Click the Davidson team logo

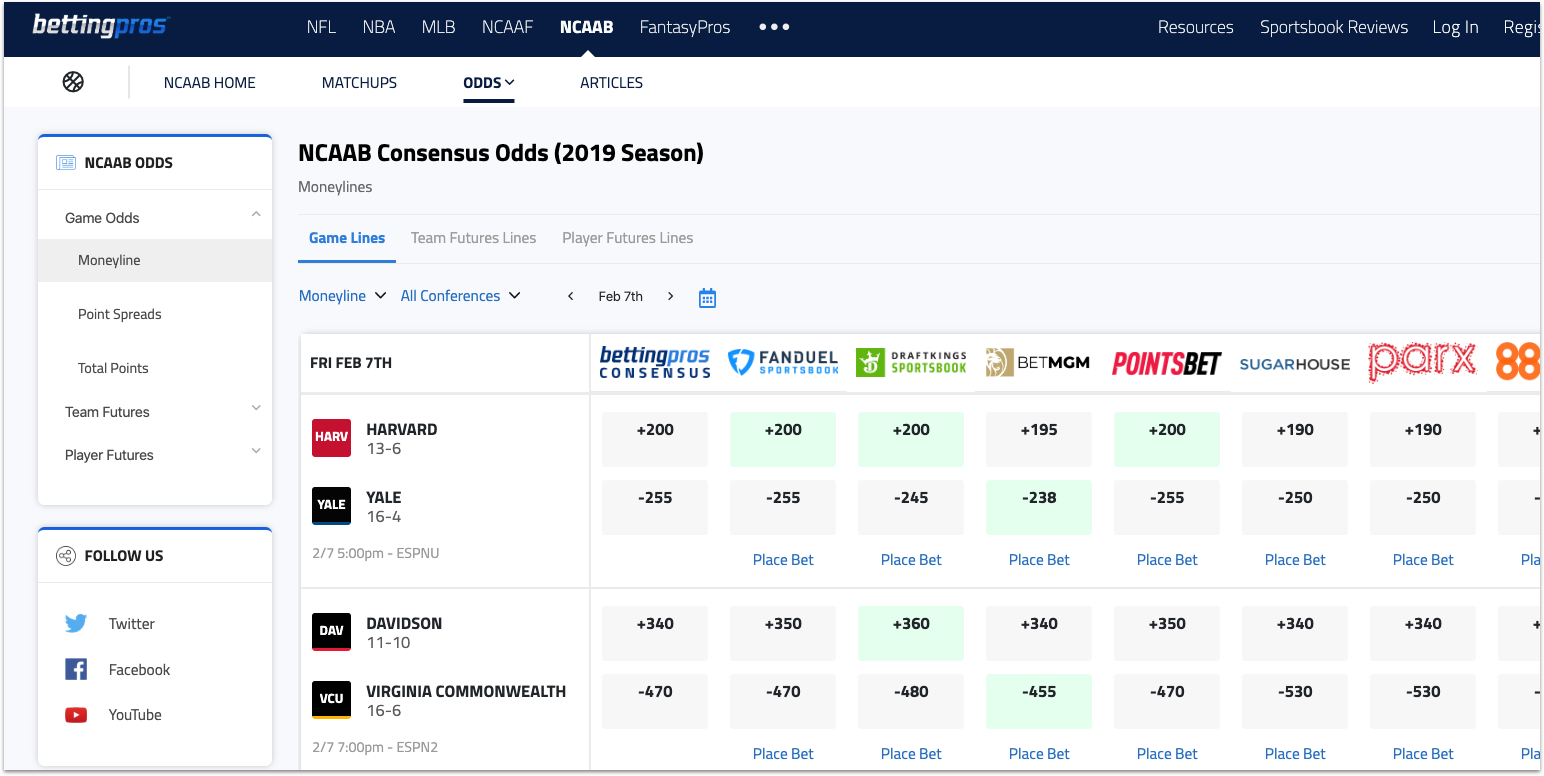tap(331, 632)
